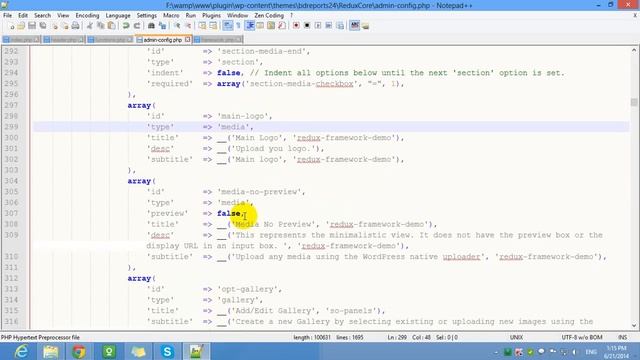640x360 pixels.
Task: Click 'PHP Hypertext Preprocessor file' status text
Action: (40, 338)
